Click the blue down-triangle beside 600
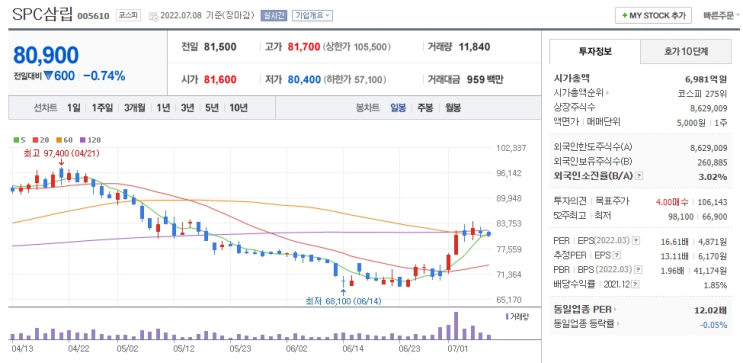This screenshot has width=743, height=363. point(48,76)
